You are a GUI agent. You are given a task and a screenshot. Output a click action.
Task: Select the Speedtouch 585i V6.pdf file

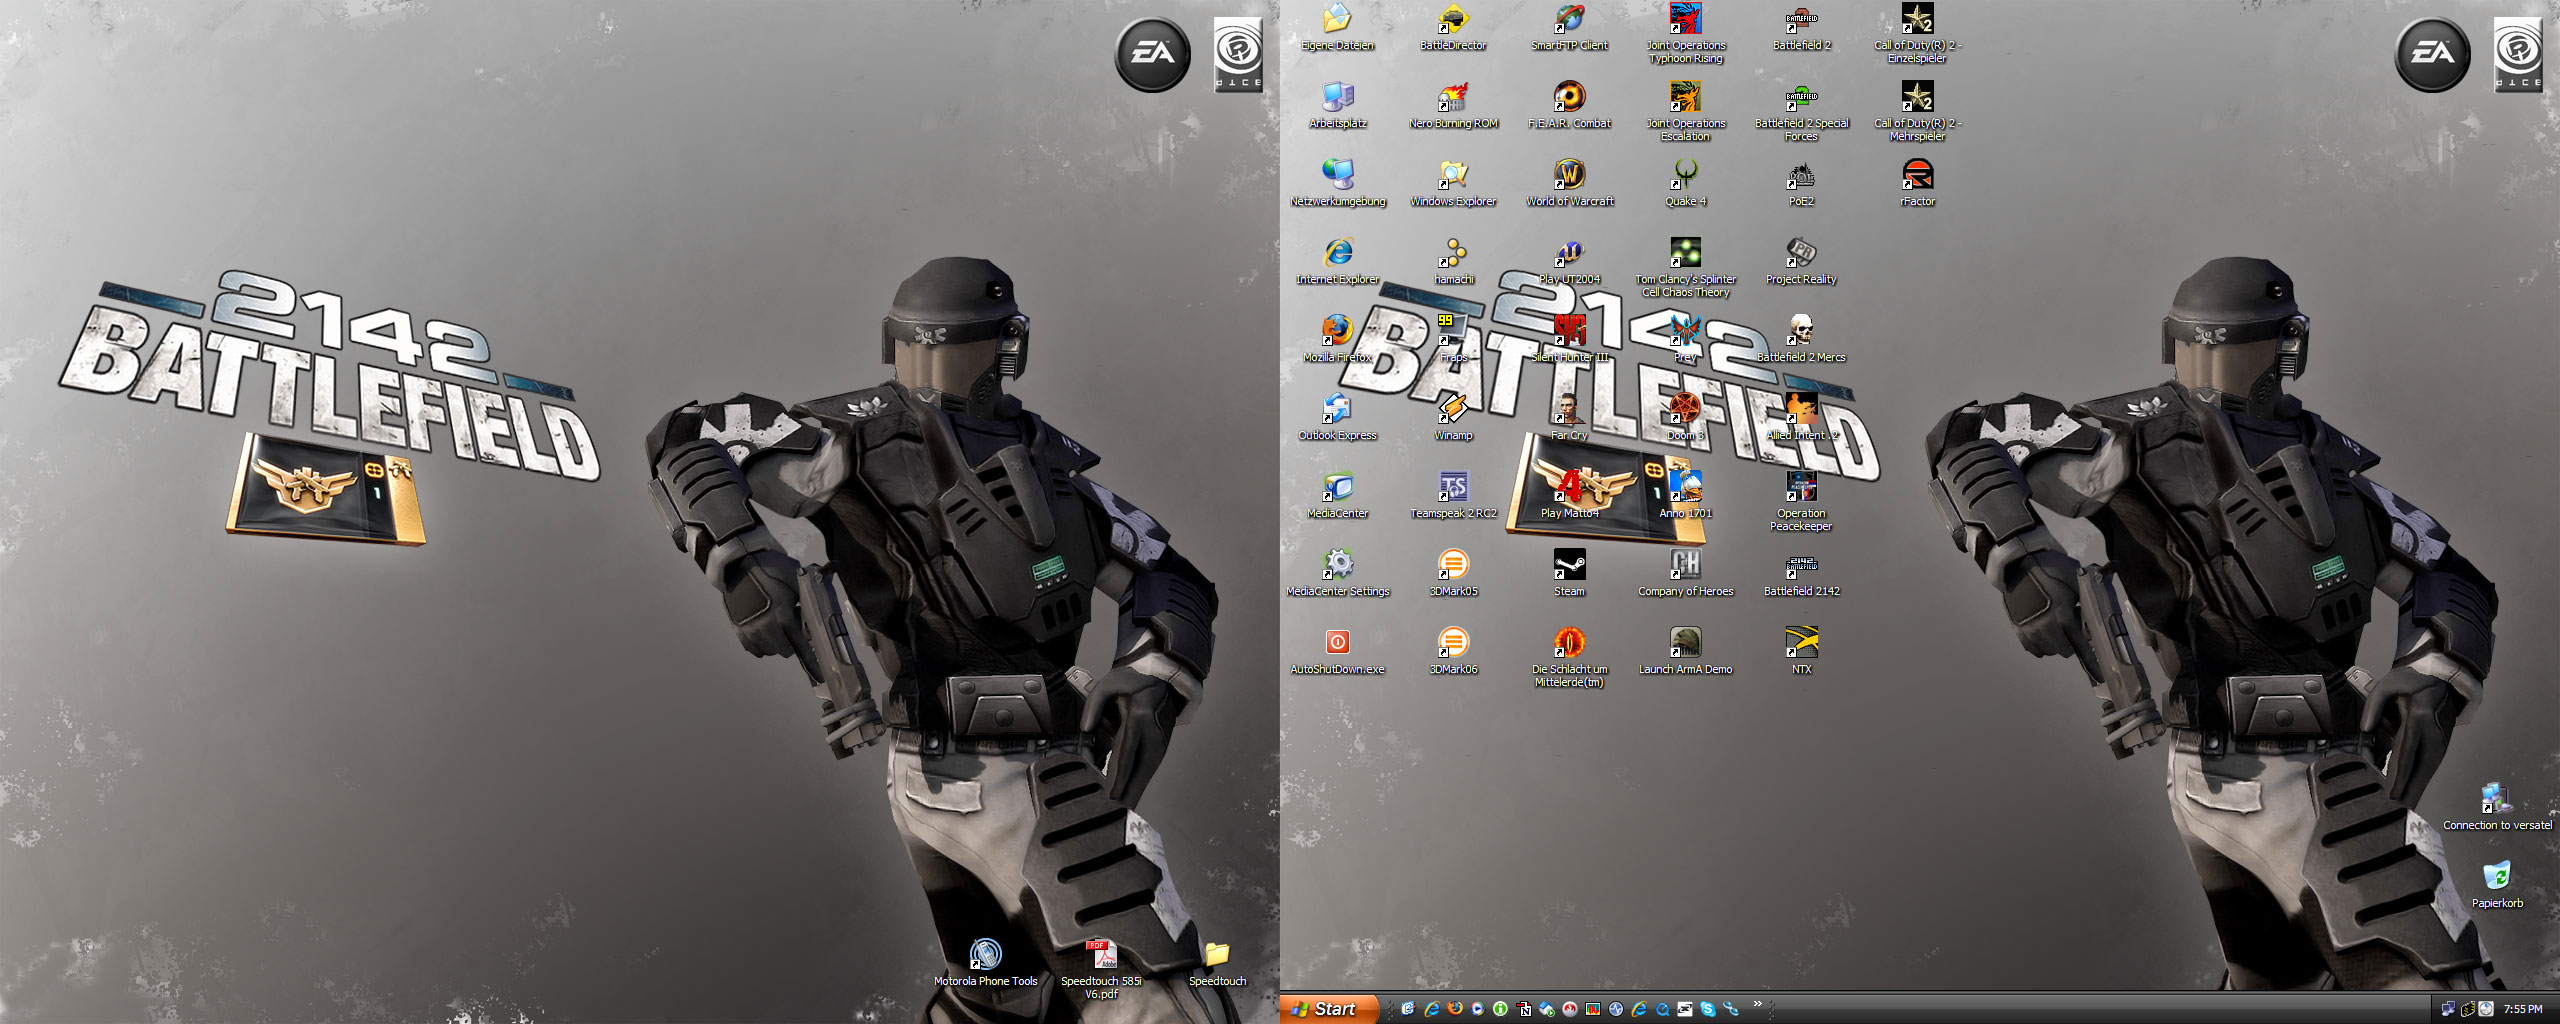click(x=1101, y=969)
